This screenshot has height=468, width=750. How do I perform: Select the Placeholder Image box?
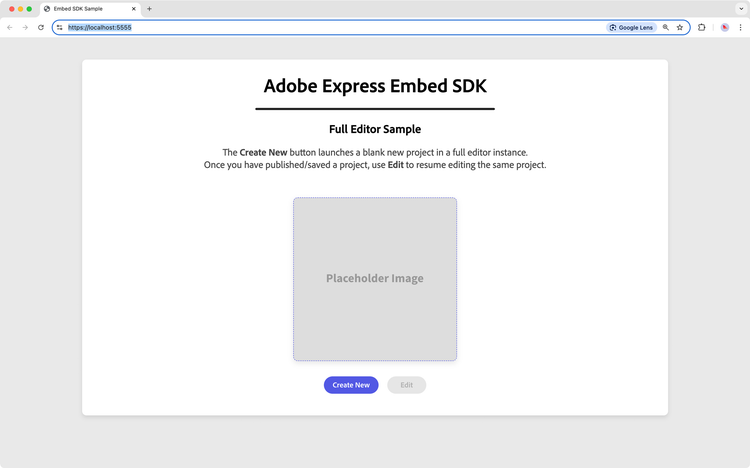(375, 278)
